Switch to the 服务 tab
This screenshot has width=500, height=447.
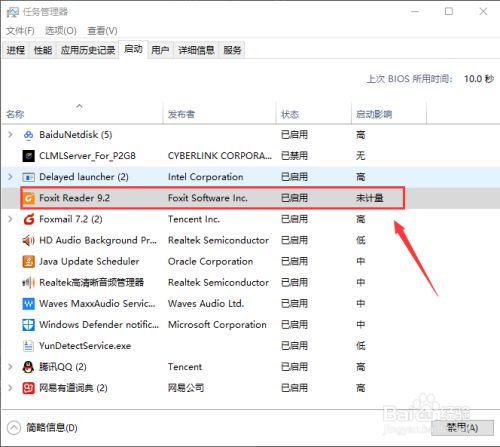click(x=232, y=50)
